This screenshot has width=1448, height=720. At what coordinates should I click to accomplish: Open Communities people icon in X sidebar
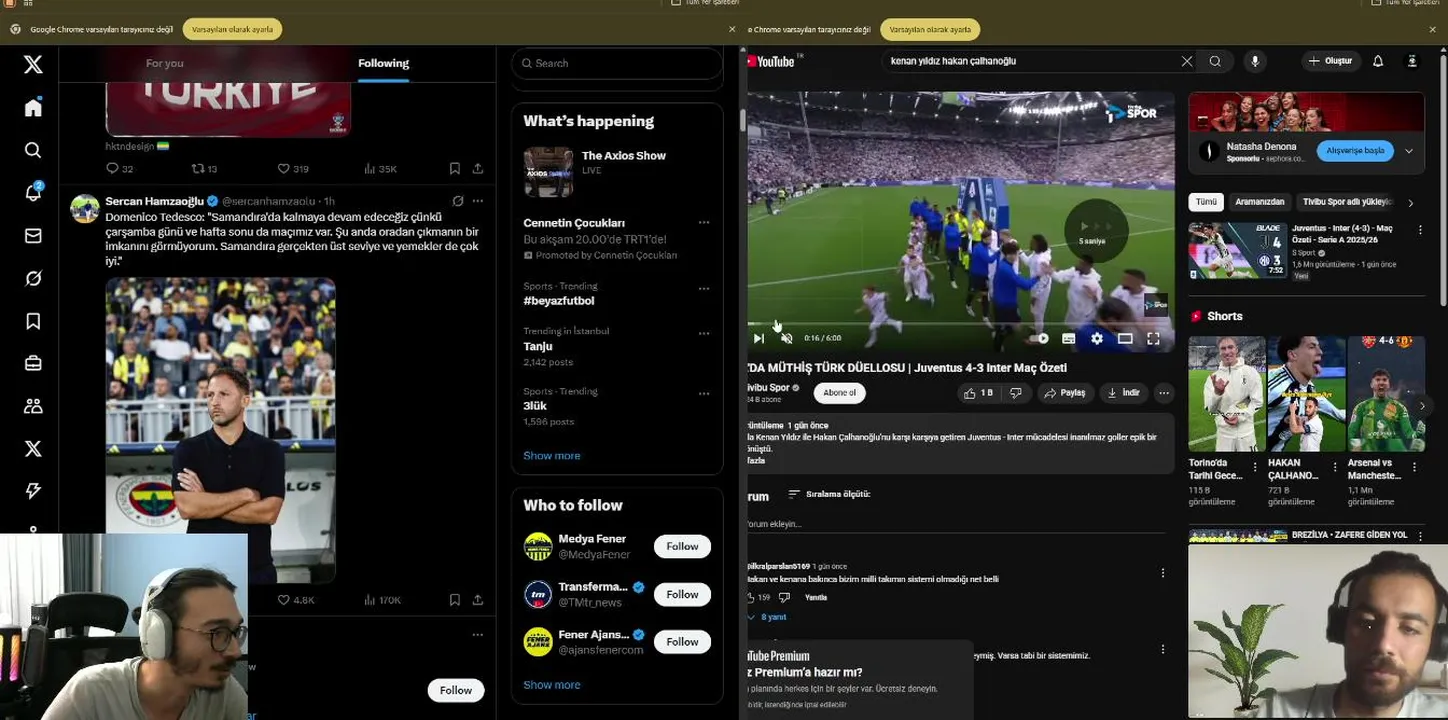(x=33, y=406)
